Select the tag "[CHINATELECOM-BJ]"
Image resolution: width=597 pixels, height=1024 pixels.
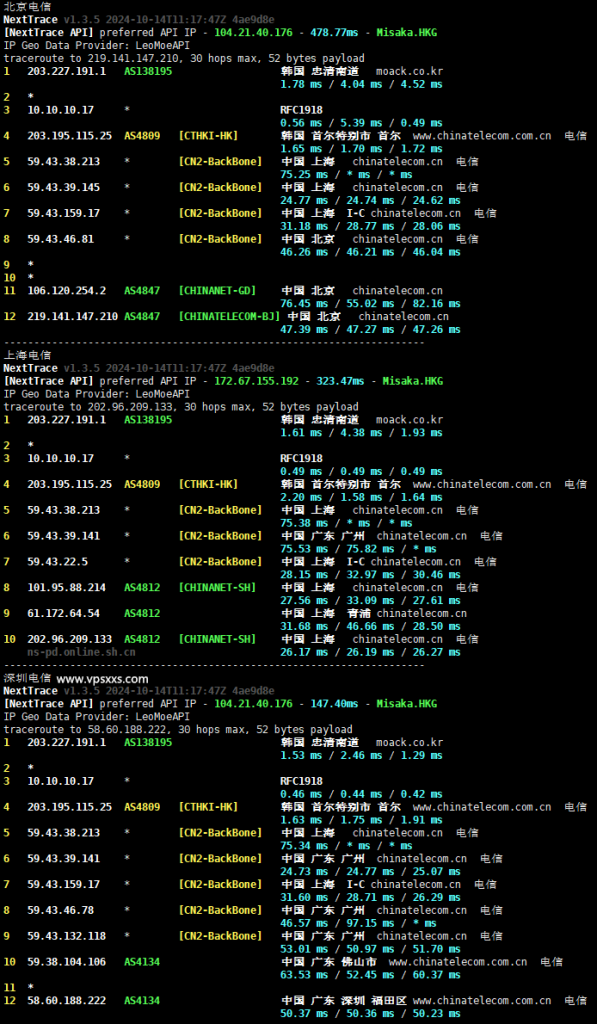pyautogui.click(x=229, y=316)
